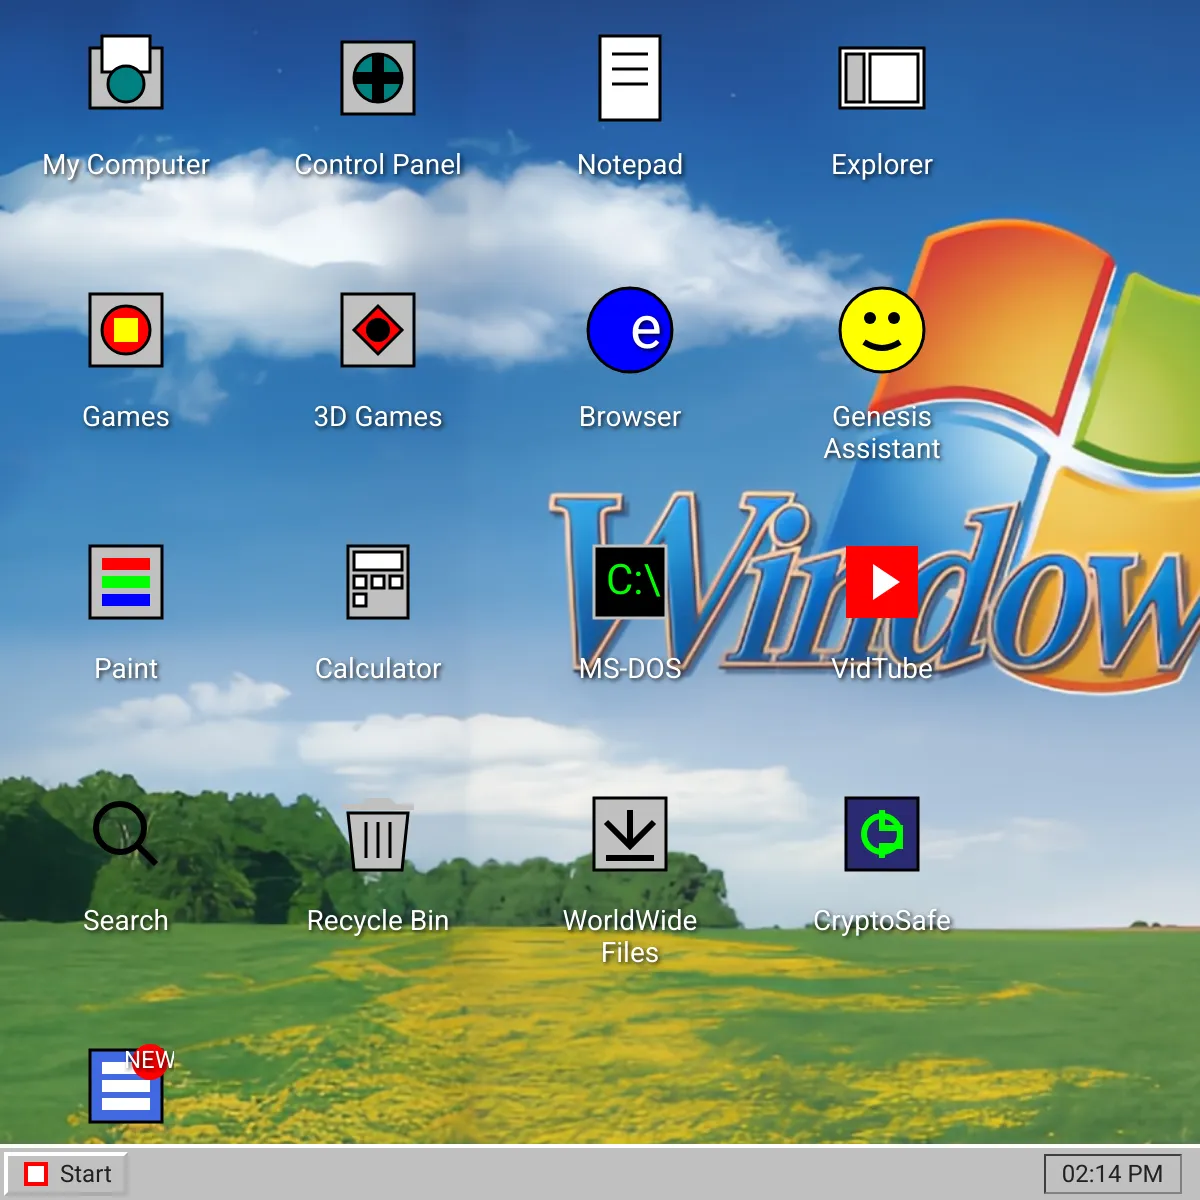Launch the Paint icon
Screen dimensions: 1200x1200
click(x=126, y=582)
